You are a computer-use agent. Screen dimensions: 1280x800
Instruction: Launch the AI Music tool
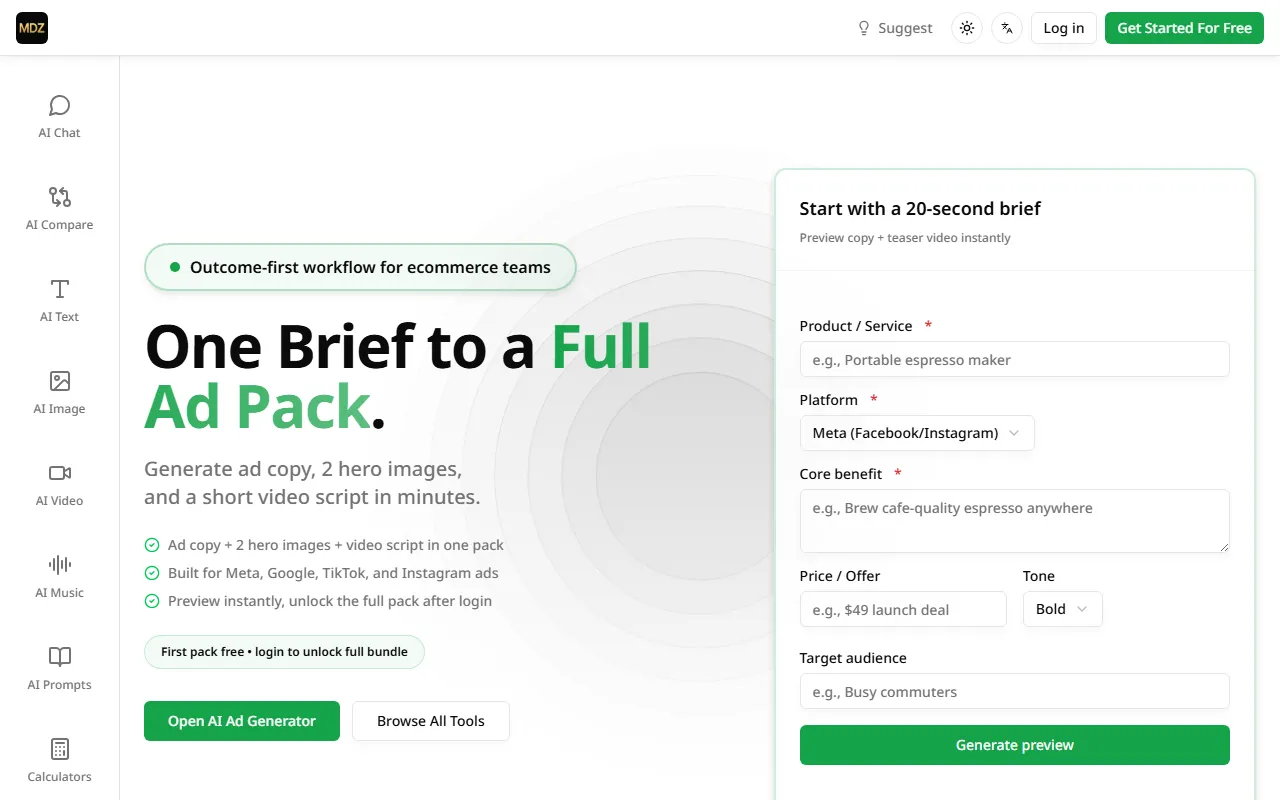point(60,576)
